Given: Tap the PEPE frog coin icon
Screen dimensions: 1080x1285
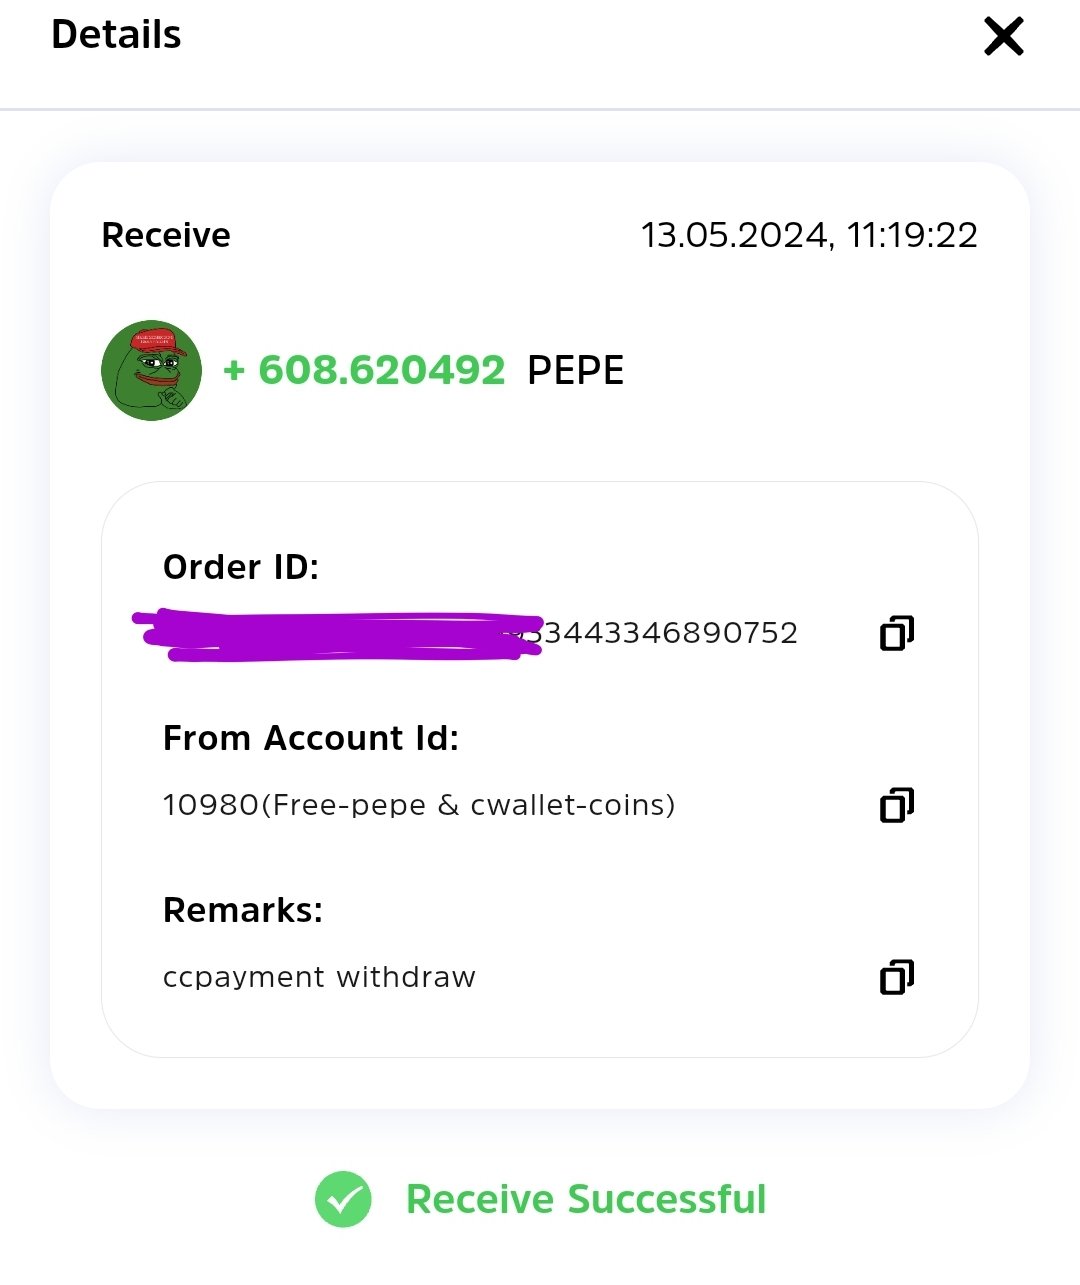Looking at the screenshot, I should point(152,370).
